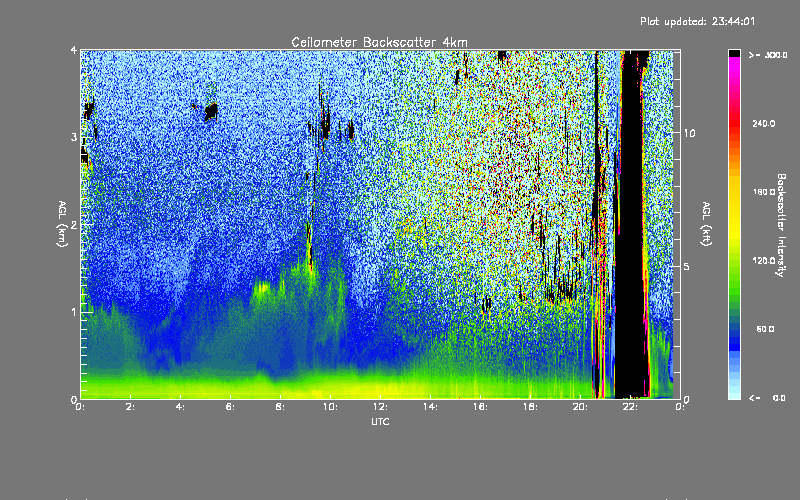Click the '3' km tick label on the left axis
This screenshot has width=800, height=500.
click(x=74, y=138)
